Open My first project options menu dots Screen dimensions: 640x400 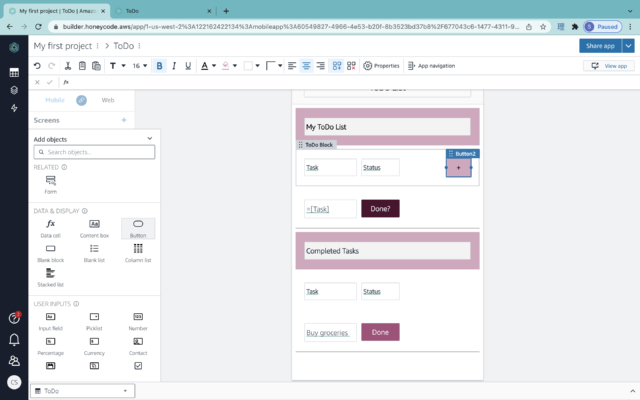(x=98, y=46)
